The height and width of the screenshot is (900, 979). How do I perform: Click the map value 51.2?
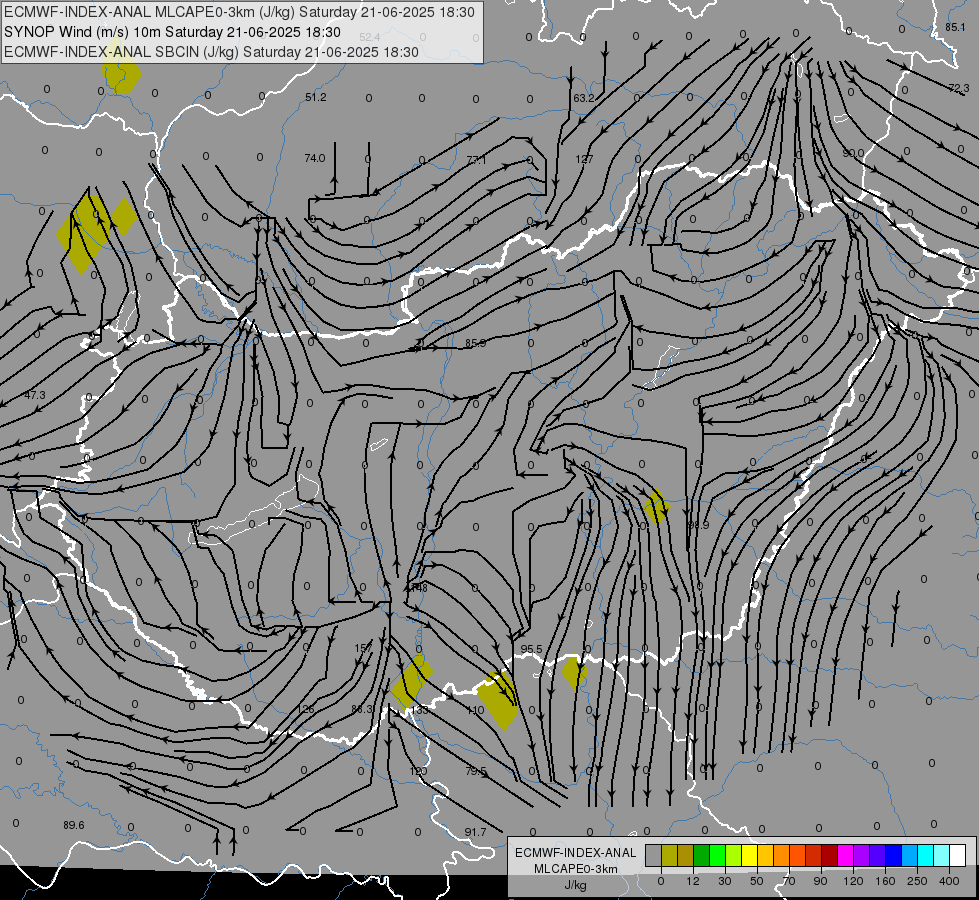coord(316,97)
